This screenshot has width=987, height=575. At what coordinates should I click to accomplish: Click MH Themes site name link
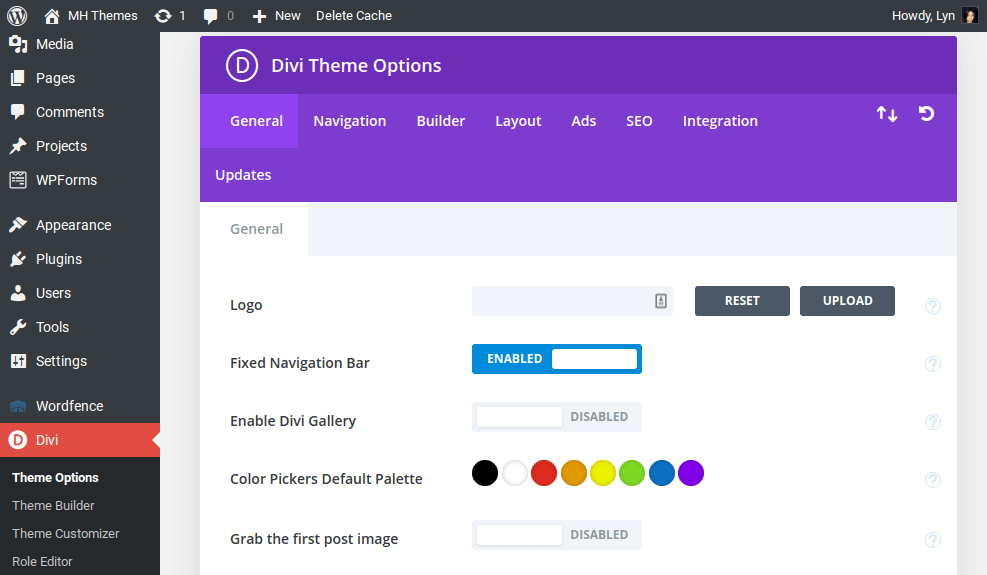(103, 16)
